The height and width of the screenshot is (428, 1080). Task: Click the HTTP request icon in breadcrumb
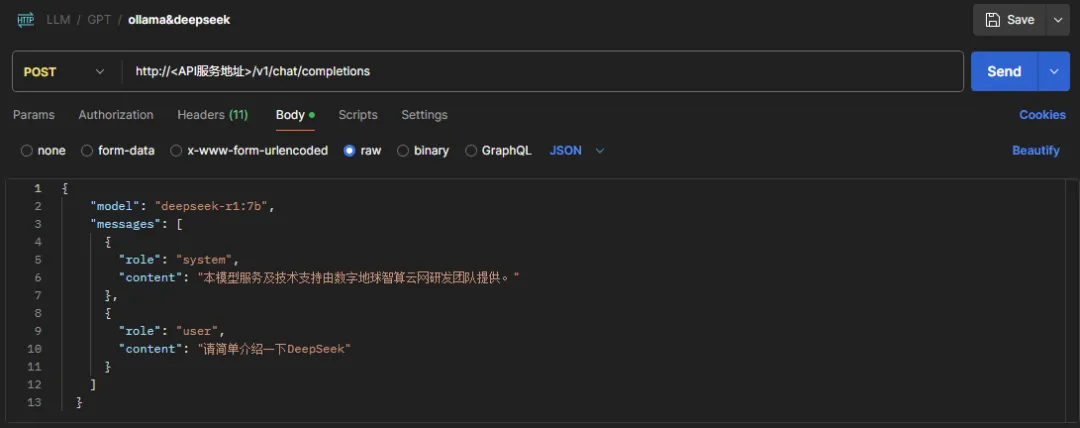click(25, 20)
